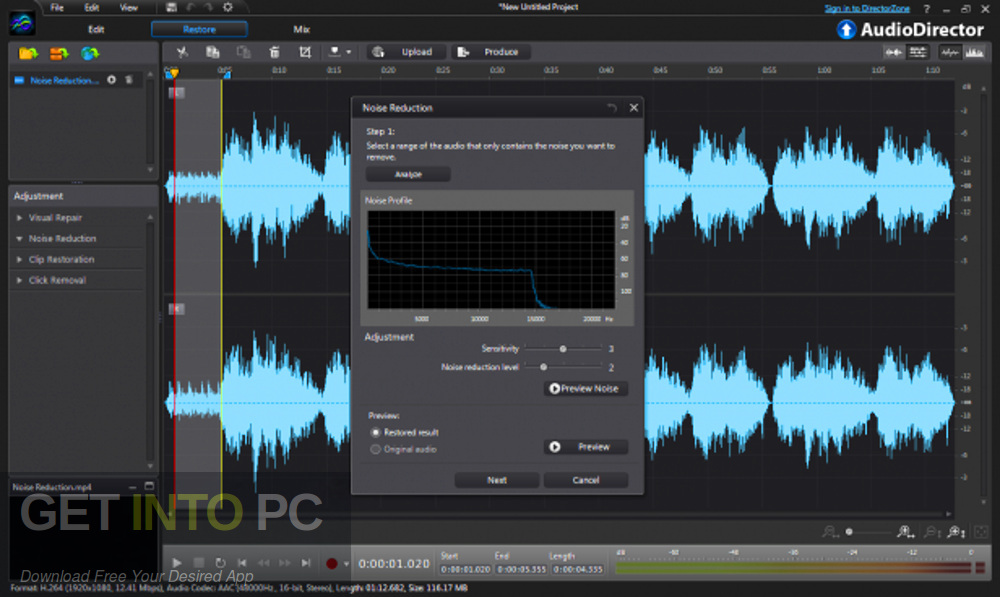
Task: Click the red Record button
Action: pos(332,563)
